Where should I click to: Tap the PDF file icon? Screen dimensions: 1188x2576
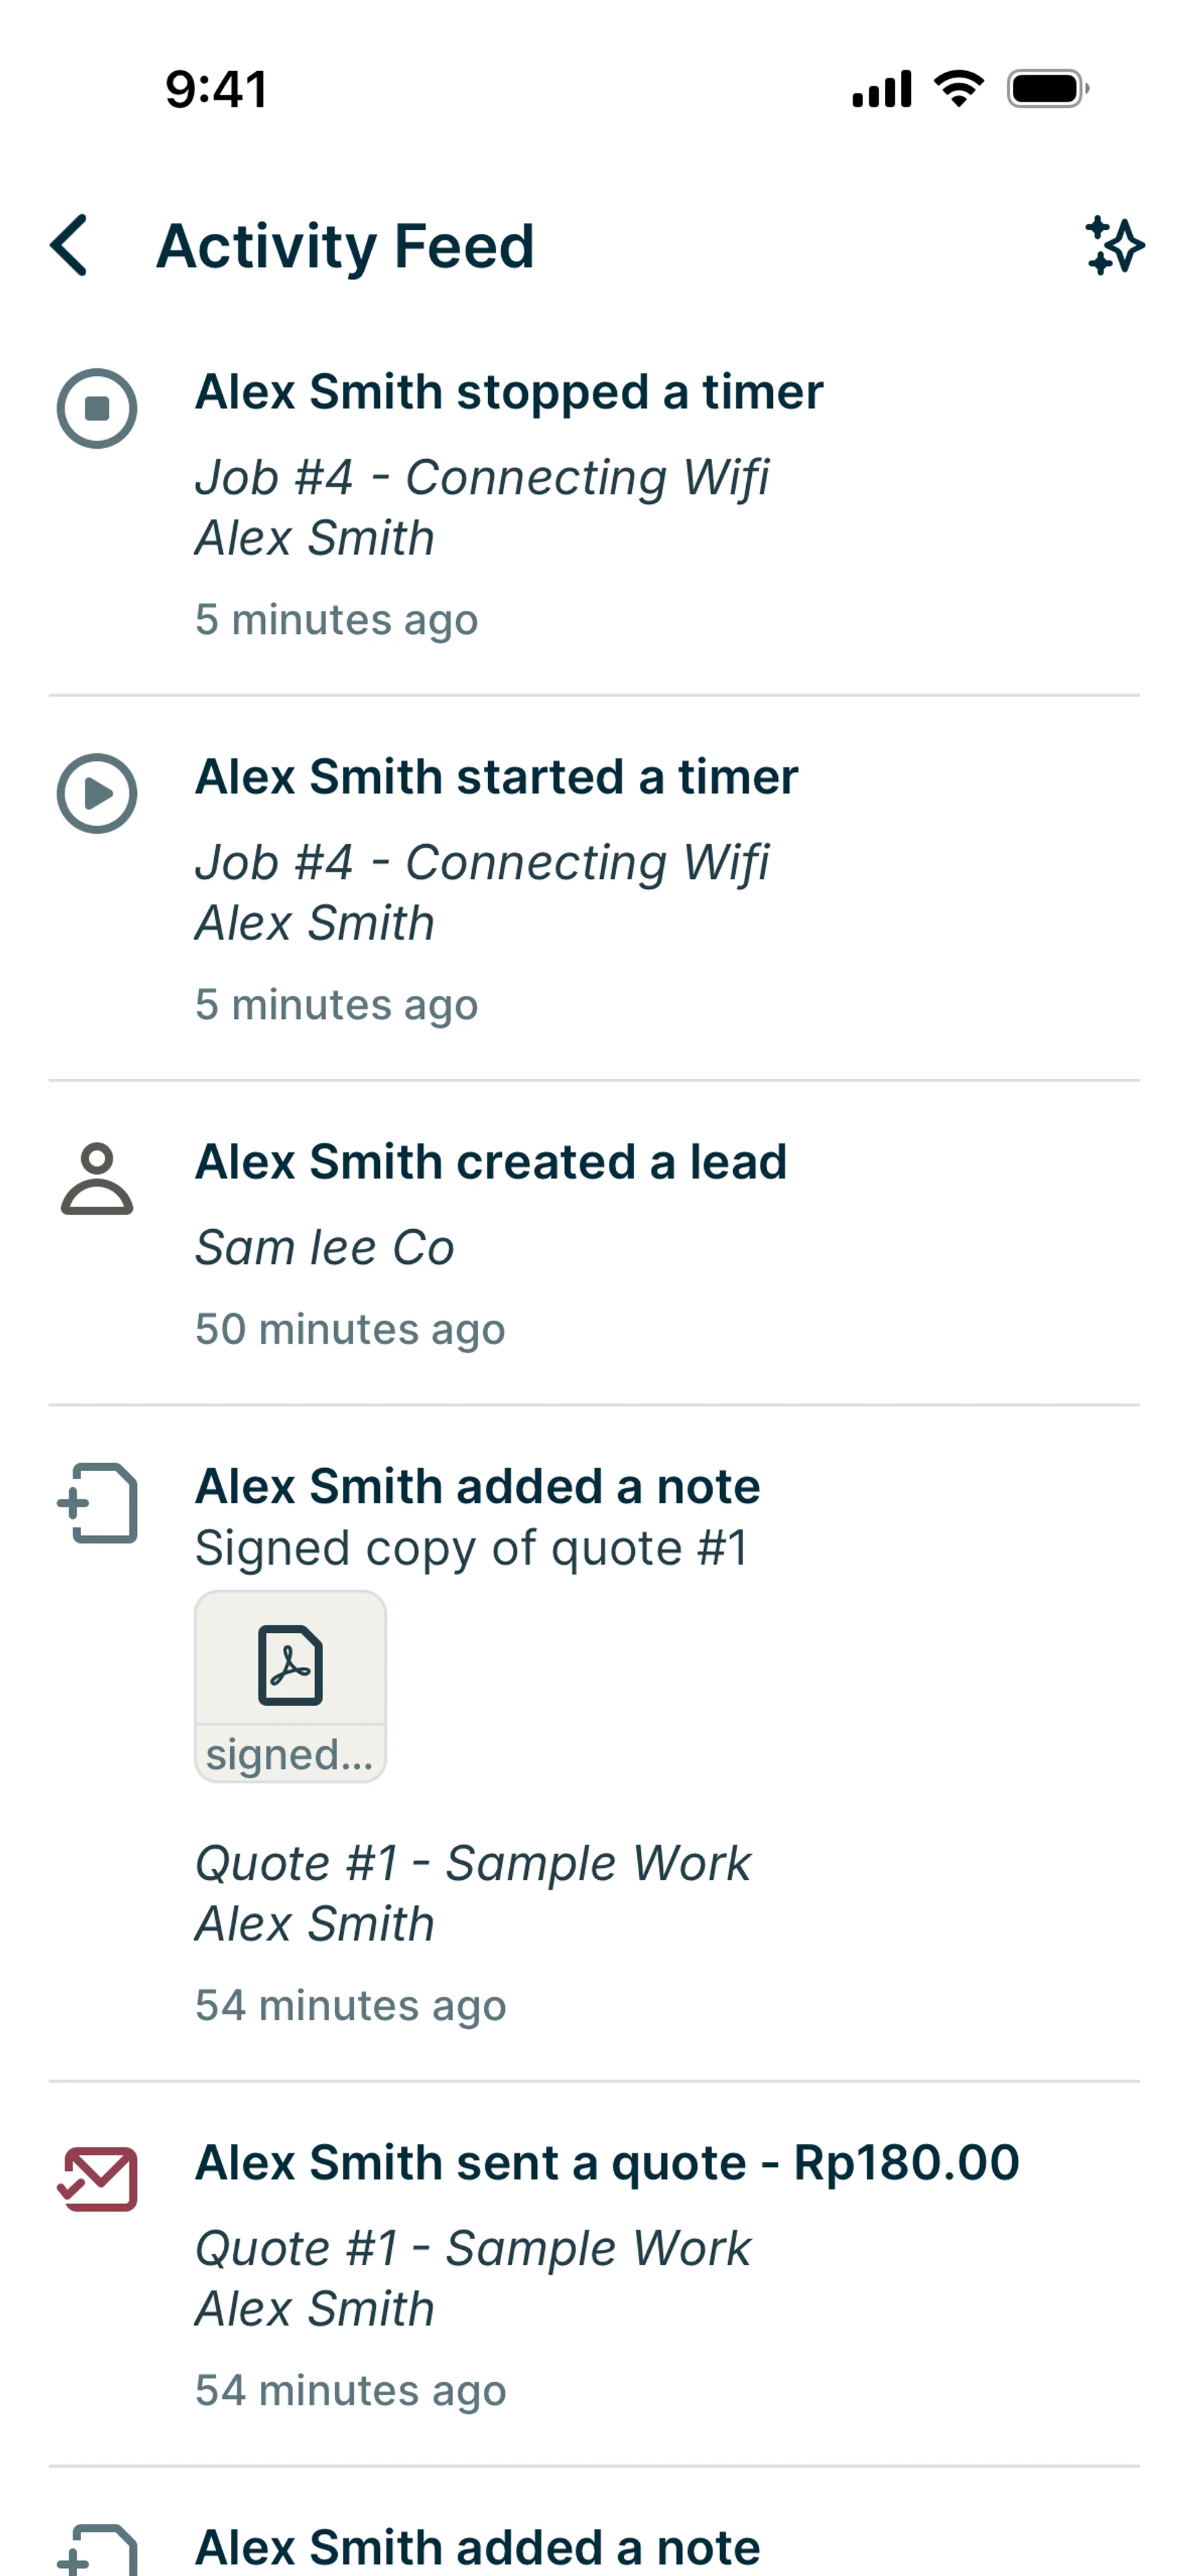click(x=290, y=1665)
